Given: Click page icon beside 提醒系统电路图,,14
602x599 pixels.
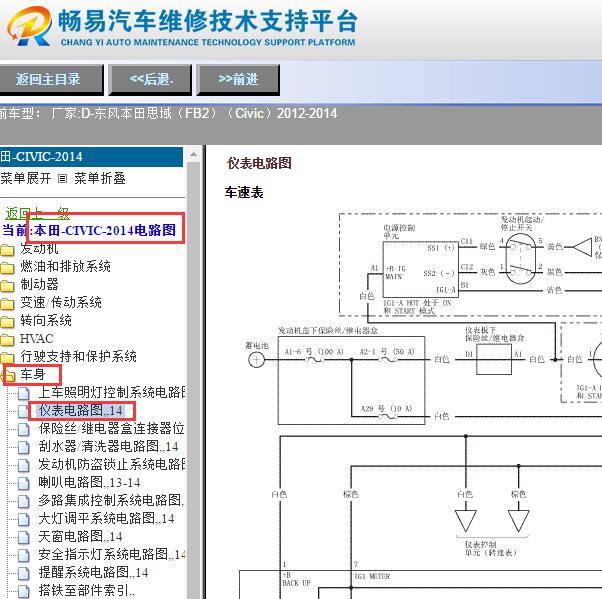Looking at the screenshot, I should point(24,573).
